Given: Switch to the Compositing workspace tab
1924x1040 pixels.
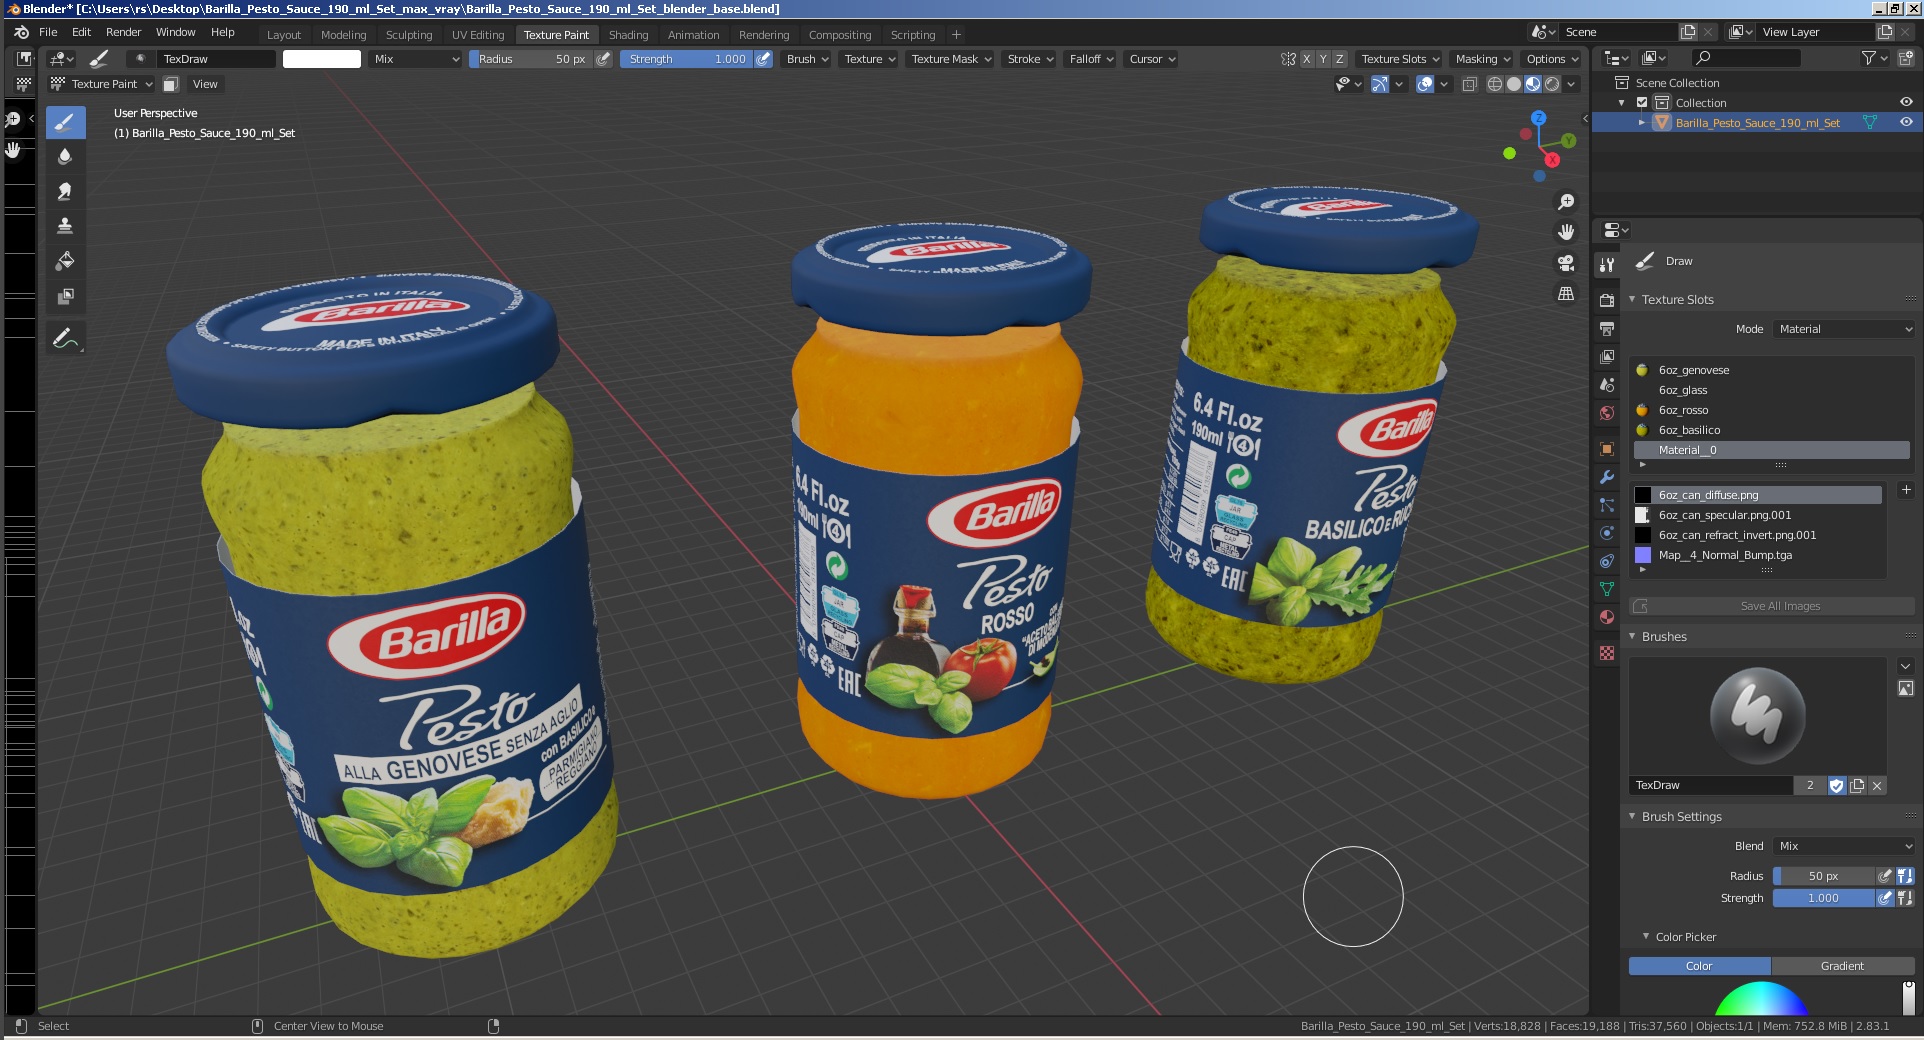Looking at the screenshot, I should click(x=840, y=34).
